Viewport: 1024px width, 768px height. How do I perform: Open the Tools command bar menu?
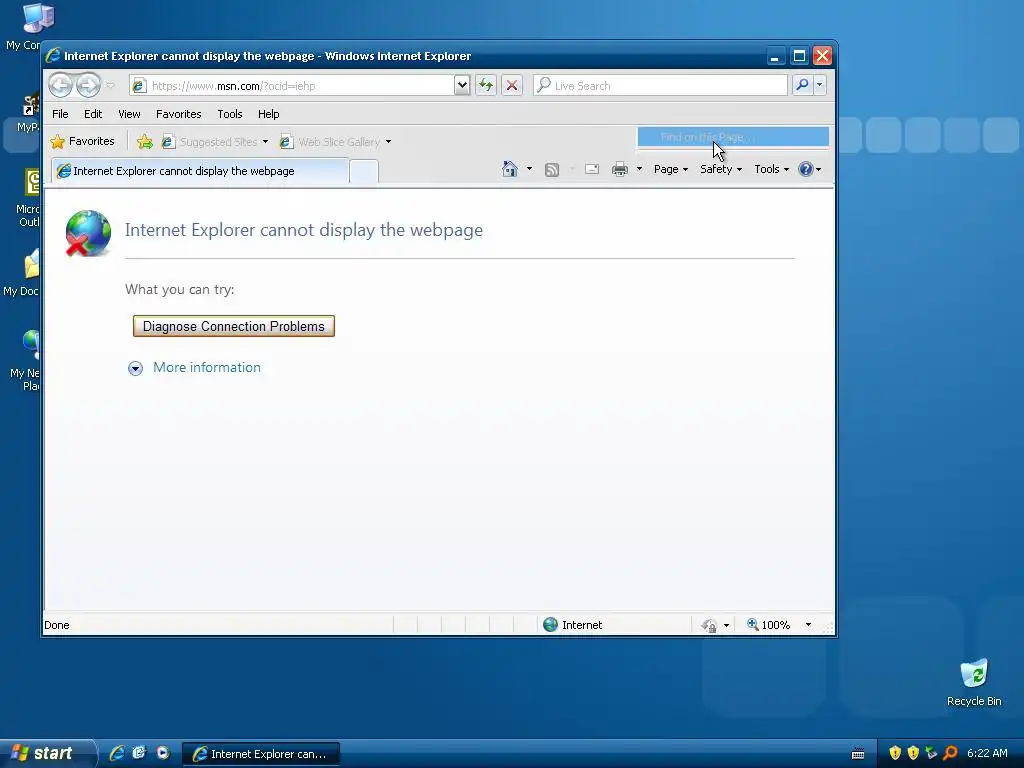(771, 169)
